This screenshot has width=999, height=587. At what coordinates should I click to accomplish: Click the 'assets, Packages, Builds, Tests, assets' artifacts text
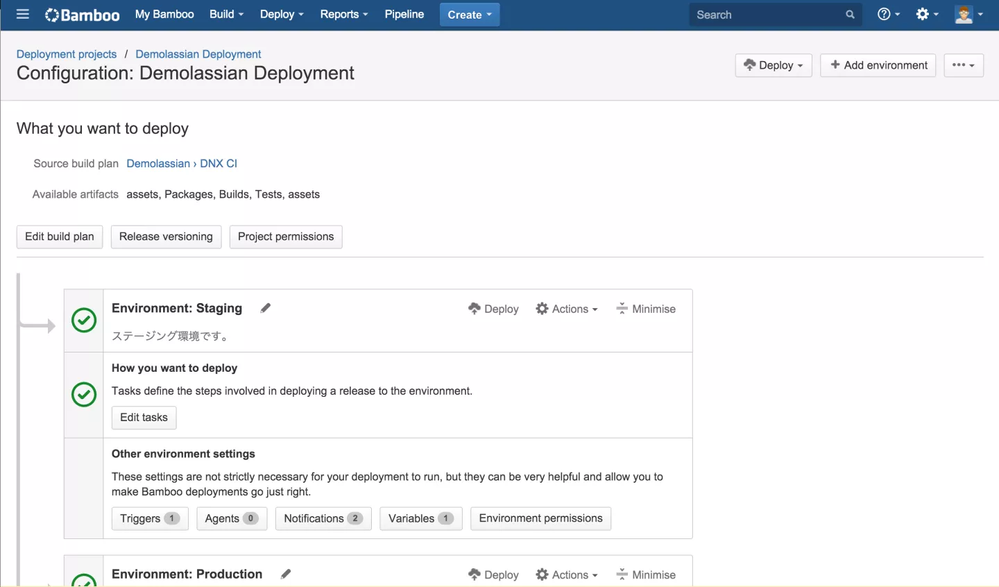coord(223,194)
